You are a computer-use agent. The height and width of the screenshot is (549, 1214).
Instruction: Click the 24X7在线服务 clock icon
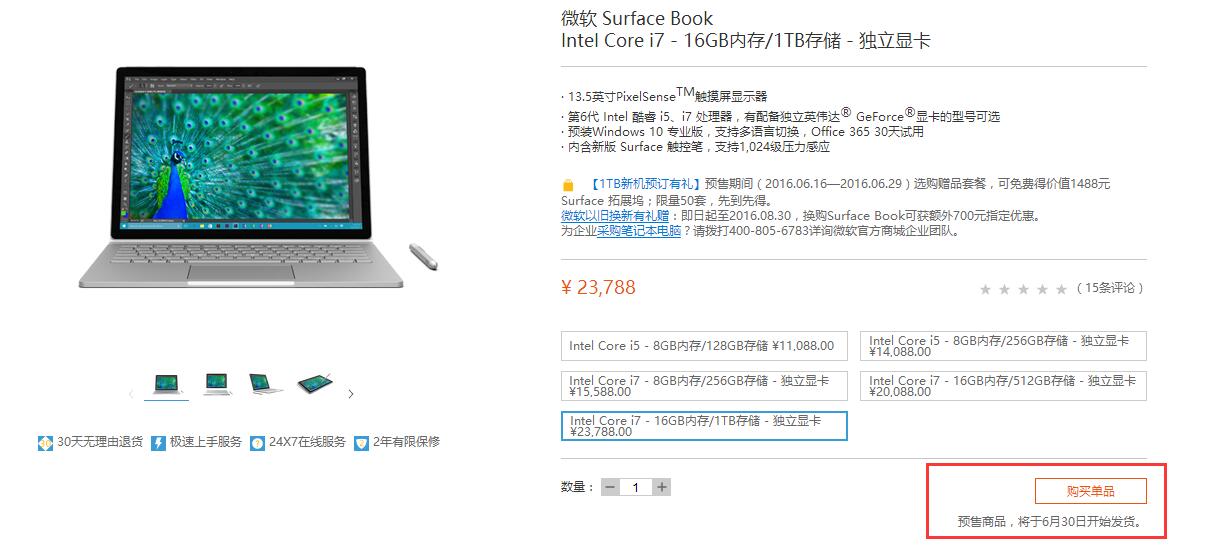coord(257,442)
